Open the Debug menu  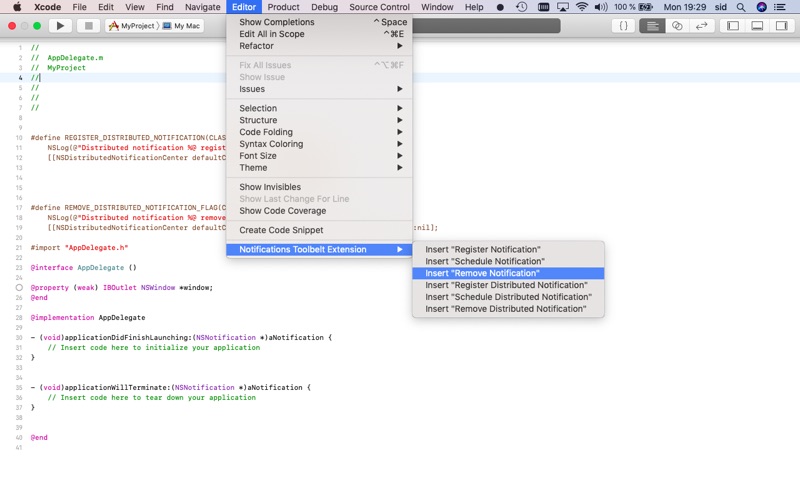pos(324,7)
